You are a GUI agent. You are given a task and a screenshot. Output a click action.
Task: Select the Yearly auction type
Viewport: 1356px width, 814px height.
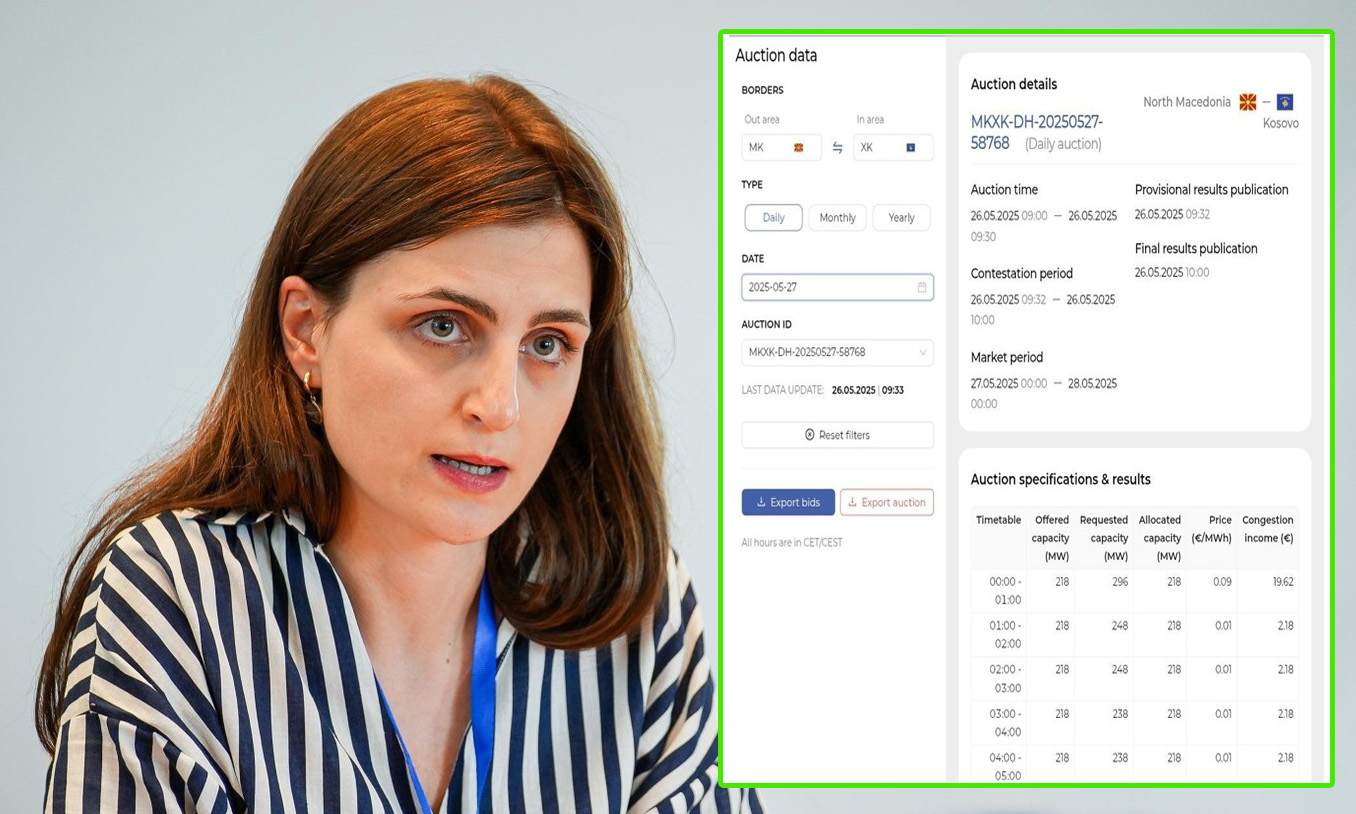pos(901,218)
